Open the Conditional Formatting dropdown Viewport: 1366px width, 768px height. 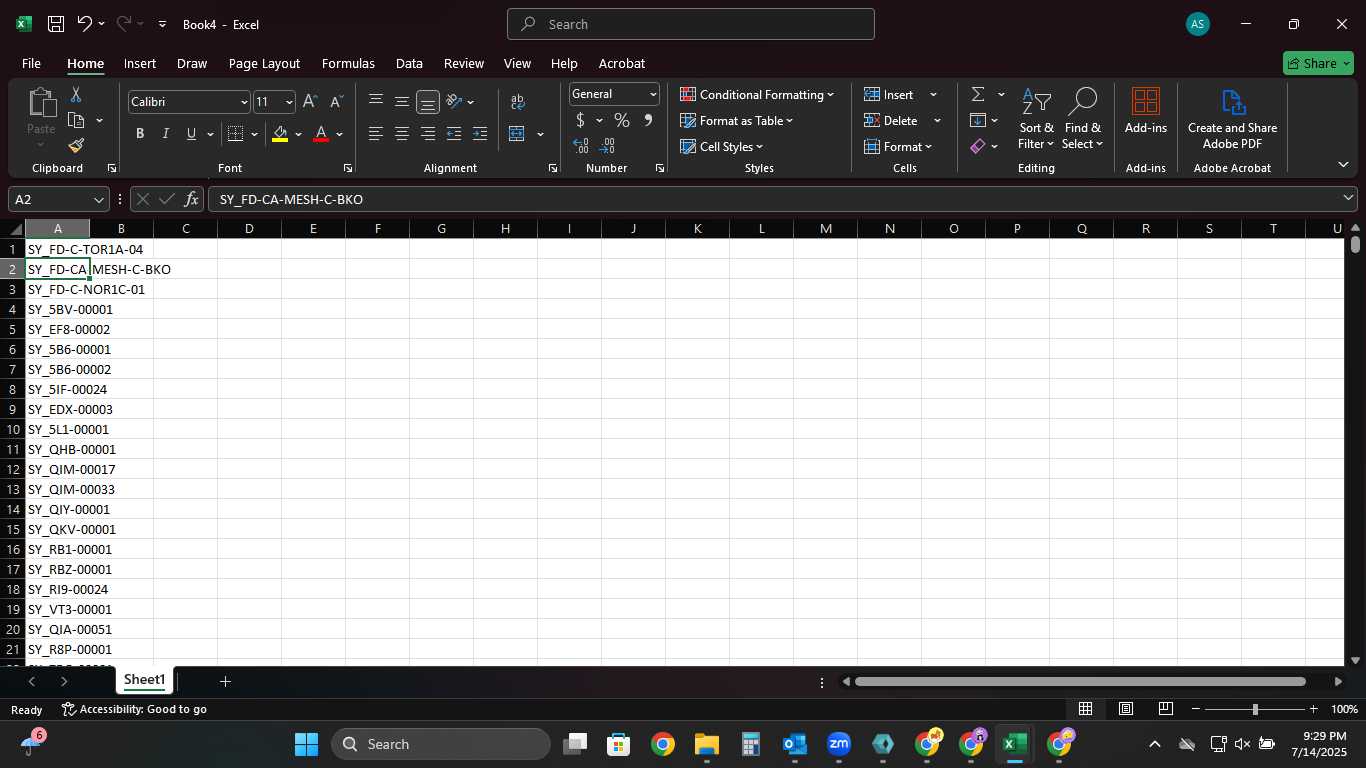point(757,95)
